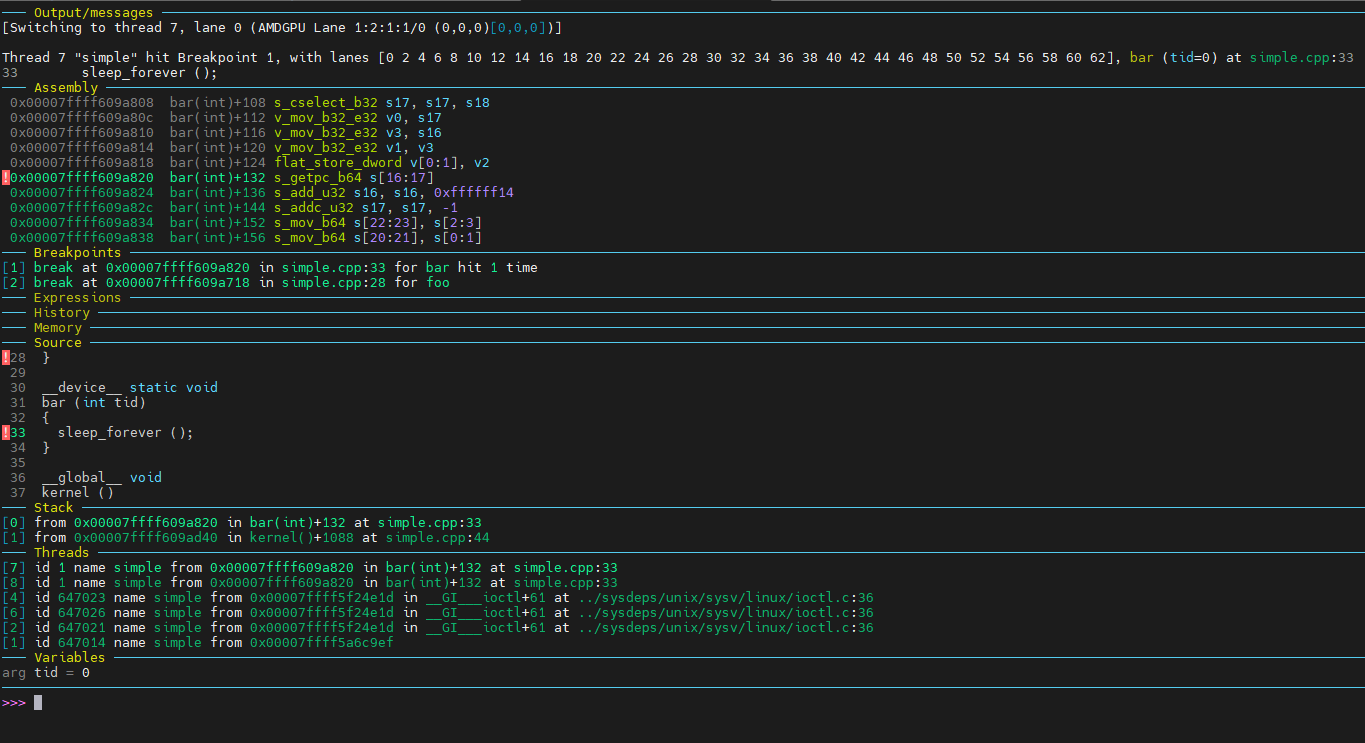The width and height of the screenshot is (1365, 743).
Task: Click the 'tid = 0' argument in Variables
Action: [61, 673]
